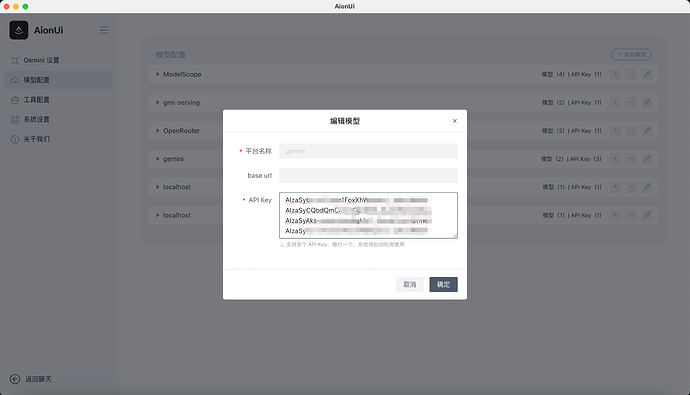Select 模型配置 in the sidebar
690x395 pixels.
click(x=59, y=80)
